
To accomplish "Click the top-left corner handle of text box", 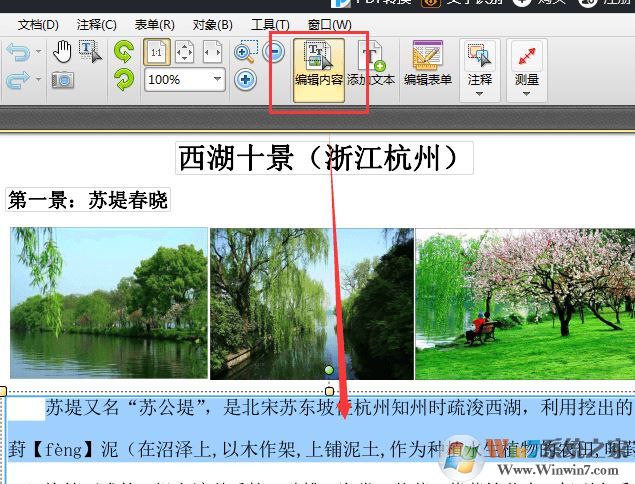I will 2,391.
